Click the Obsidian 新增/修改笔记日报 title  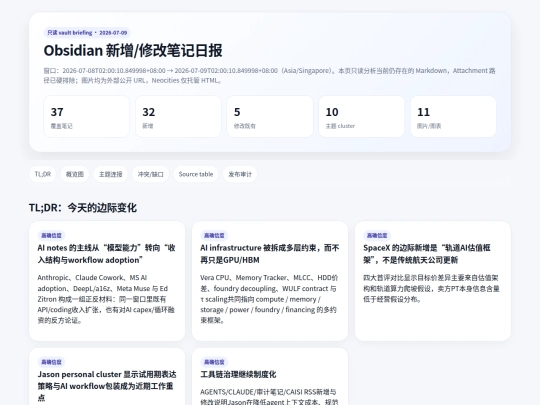click(x=133, y=51)
